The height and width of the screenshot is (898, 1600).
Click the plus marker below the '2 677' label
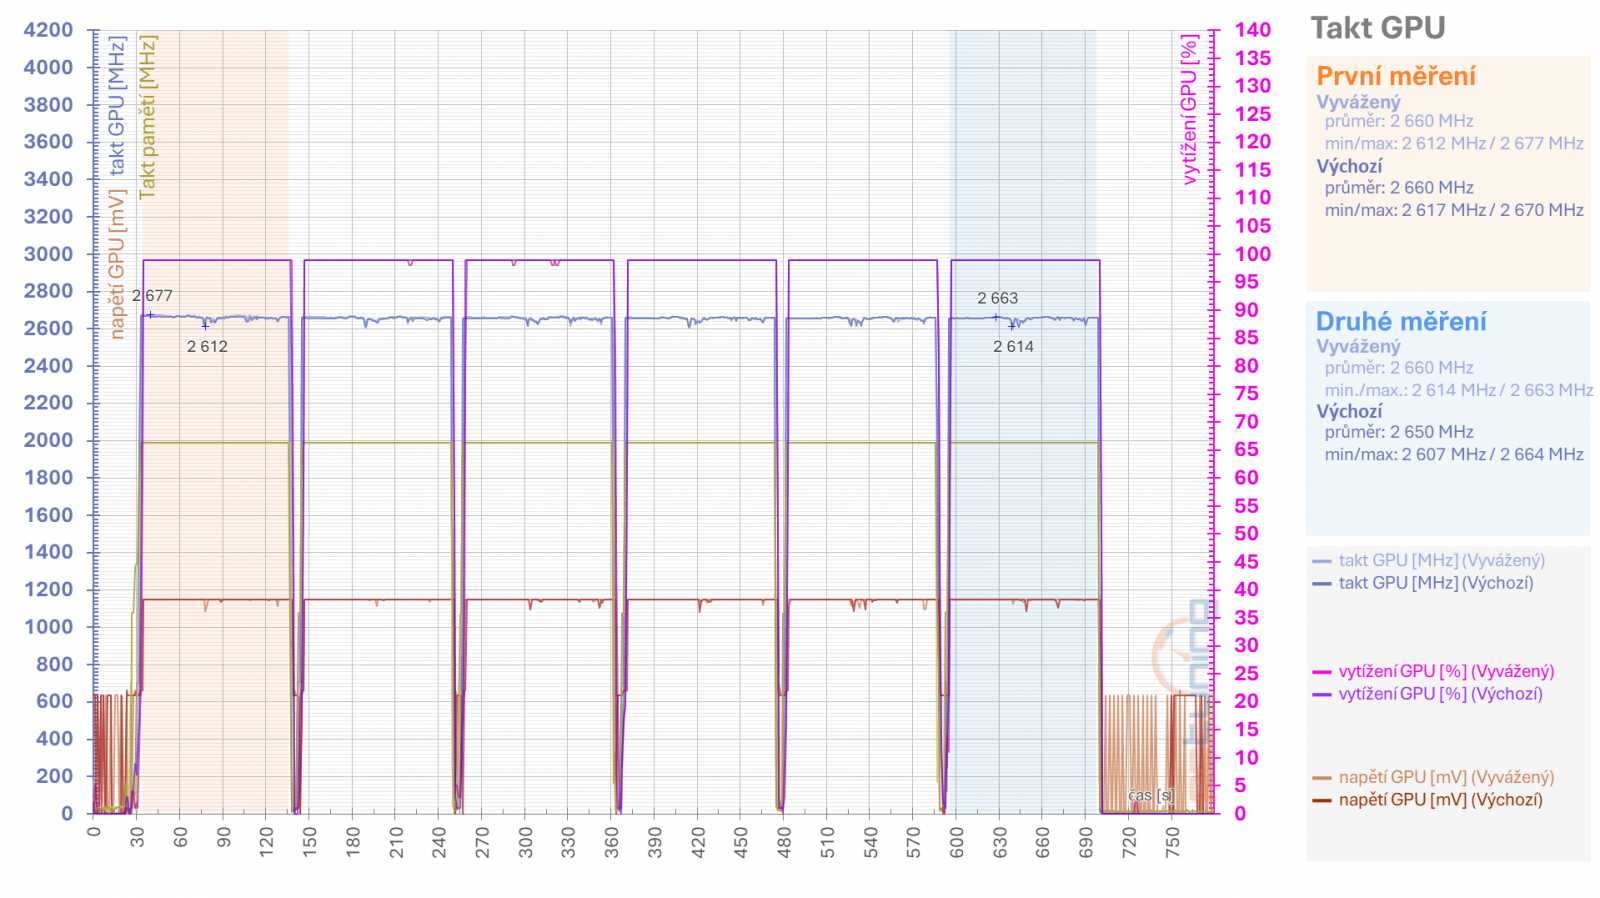click(x=150, y=315)
